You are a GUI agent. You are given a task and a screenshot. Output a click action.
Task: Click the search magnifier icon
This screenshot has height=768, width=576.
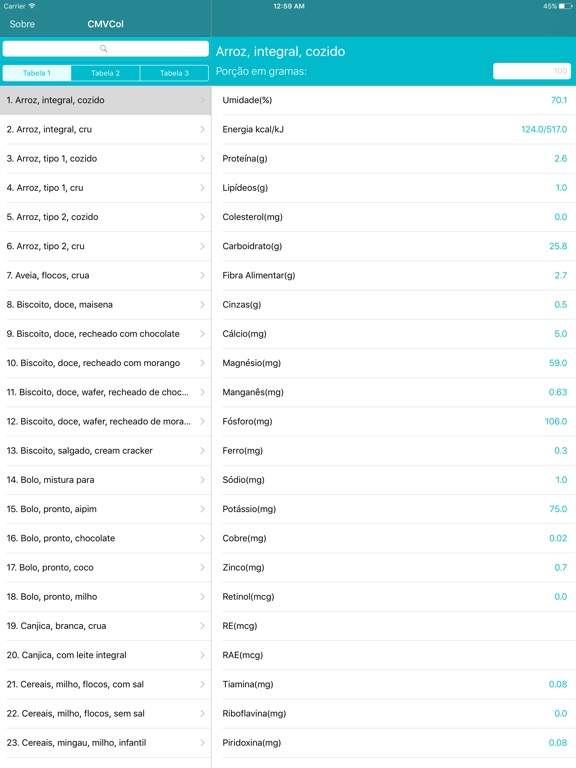pos(103,48)
